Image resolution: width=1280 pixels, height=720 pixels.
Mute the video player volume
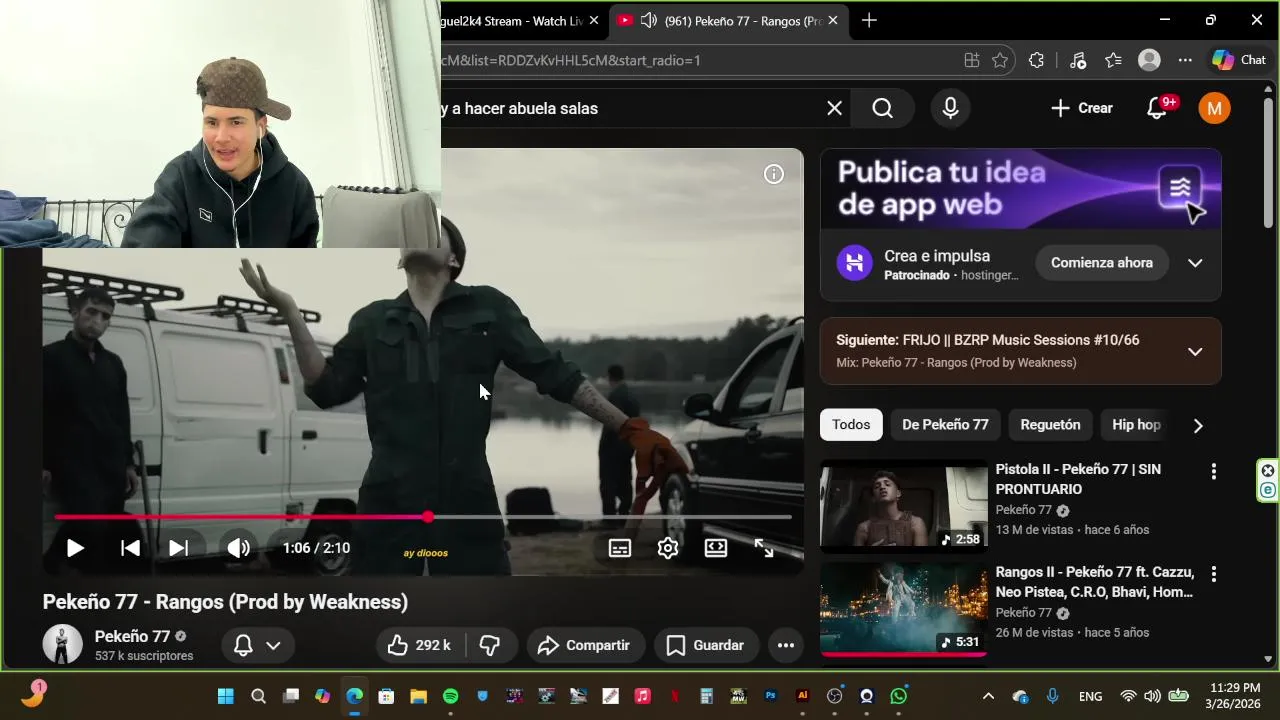[238, 548]
